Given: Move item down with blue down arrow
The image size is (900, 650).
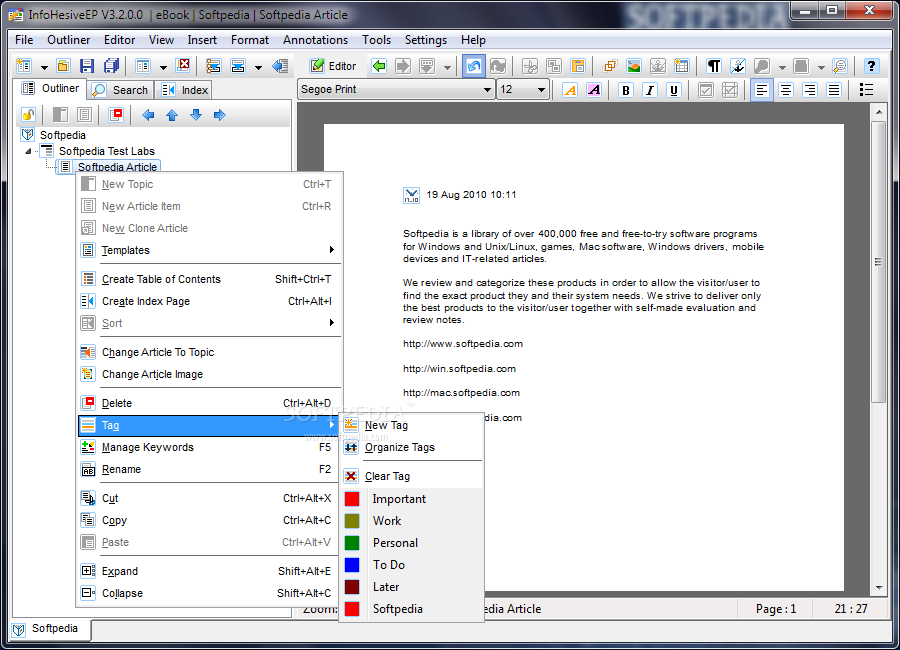Looking at the screenshot, I should (x=196, y=115).
